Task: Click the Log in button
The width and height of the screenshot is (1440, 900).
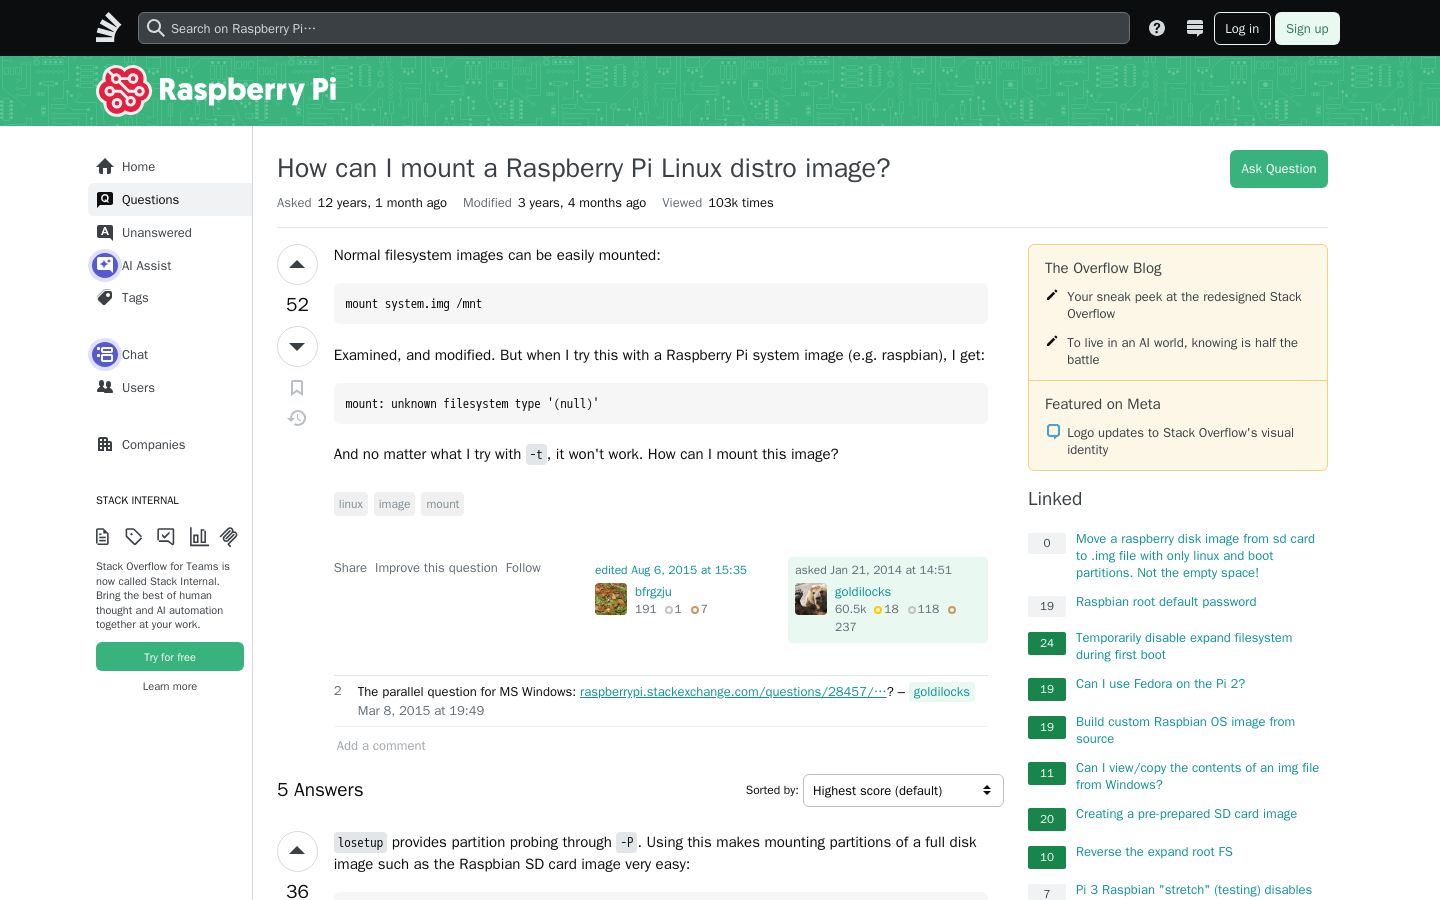Action: 1242,28
